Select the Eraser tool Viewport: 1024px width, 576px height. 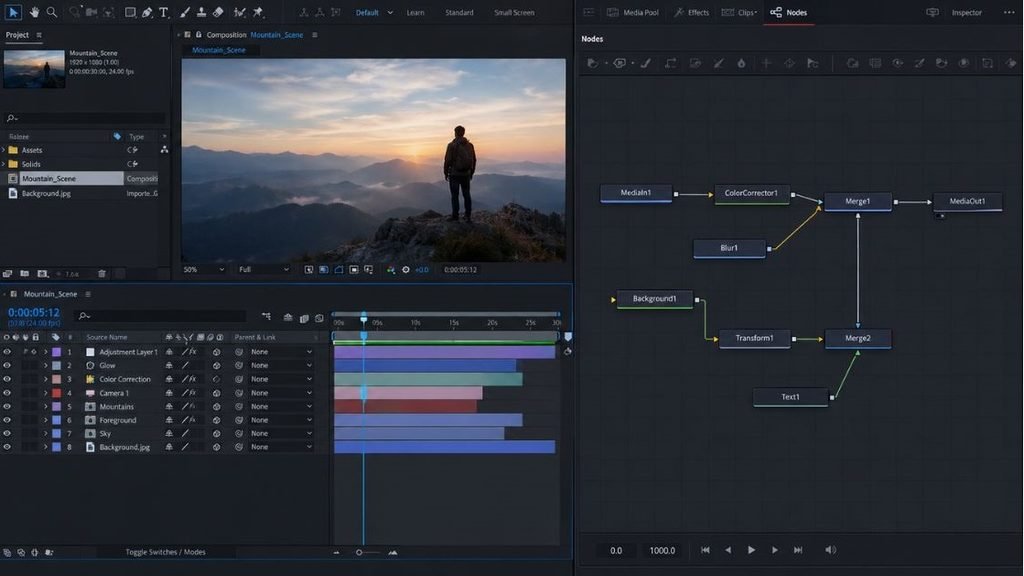point(218,12)
